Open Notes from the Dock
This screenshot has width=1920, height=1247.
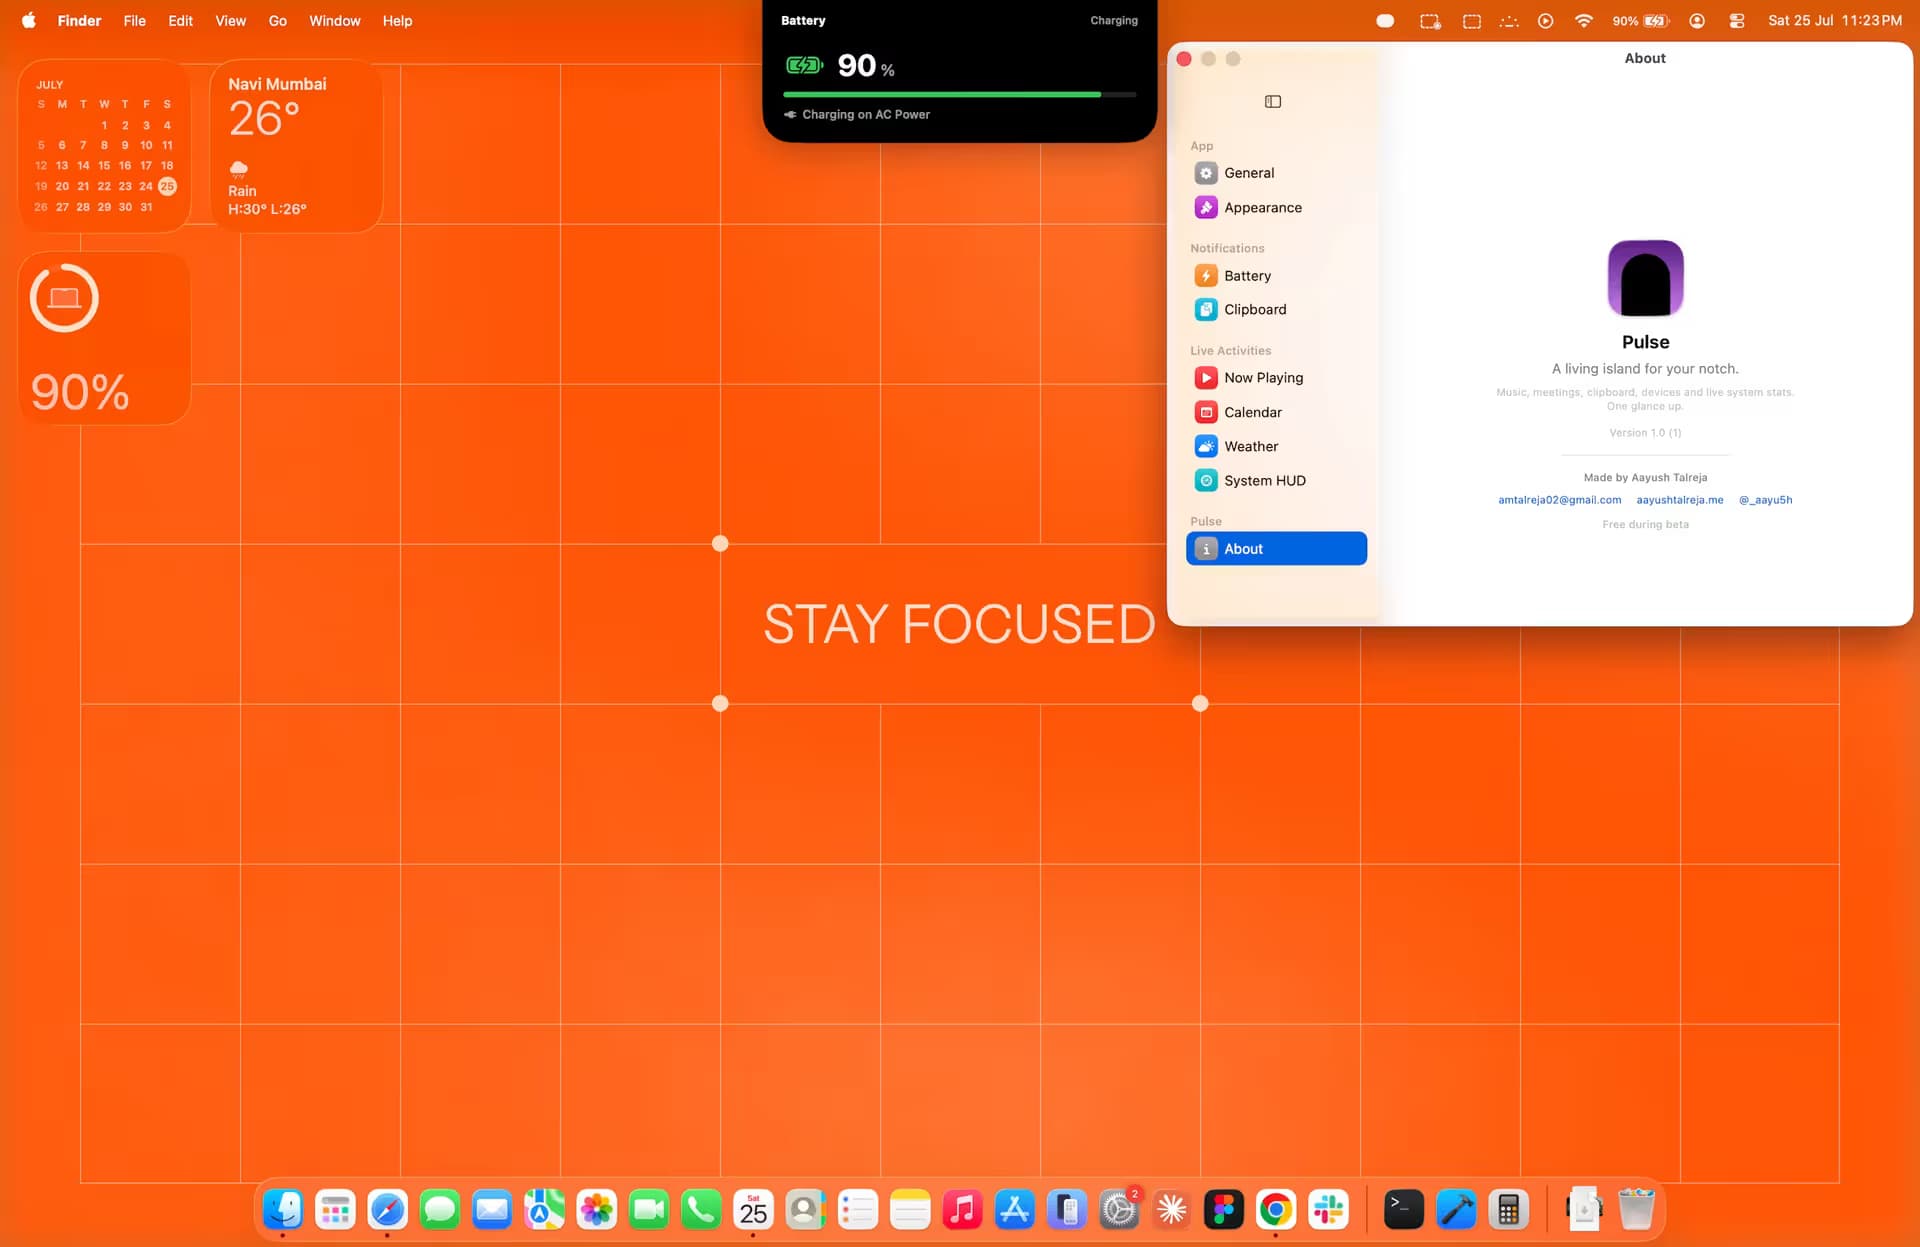(910, 1210)
